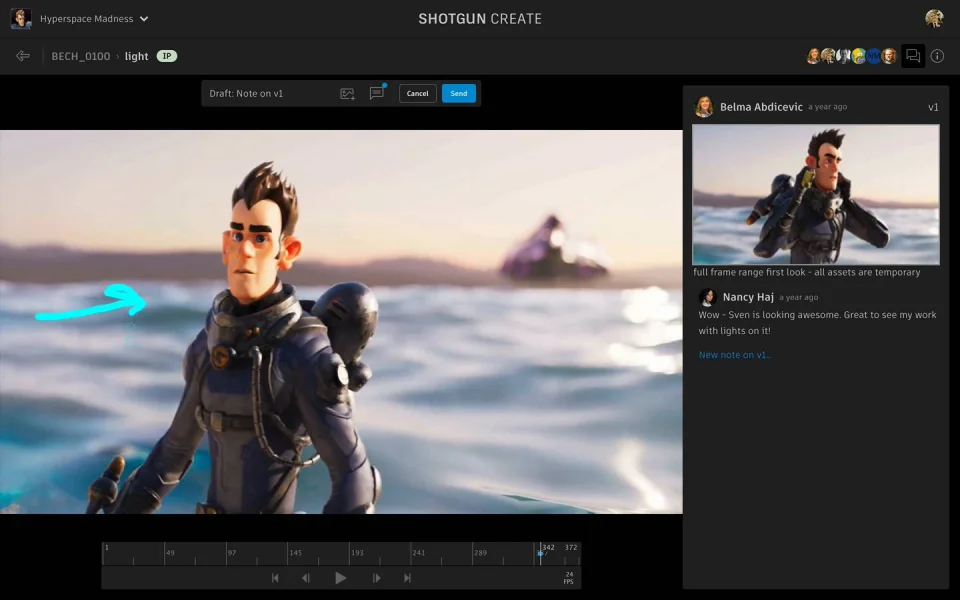The height and width of the screenshot is (600, 960).
Task: Click the Nancy Haj name
Action: [x=748, y=297]
